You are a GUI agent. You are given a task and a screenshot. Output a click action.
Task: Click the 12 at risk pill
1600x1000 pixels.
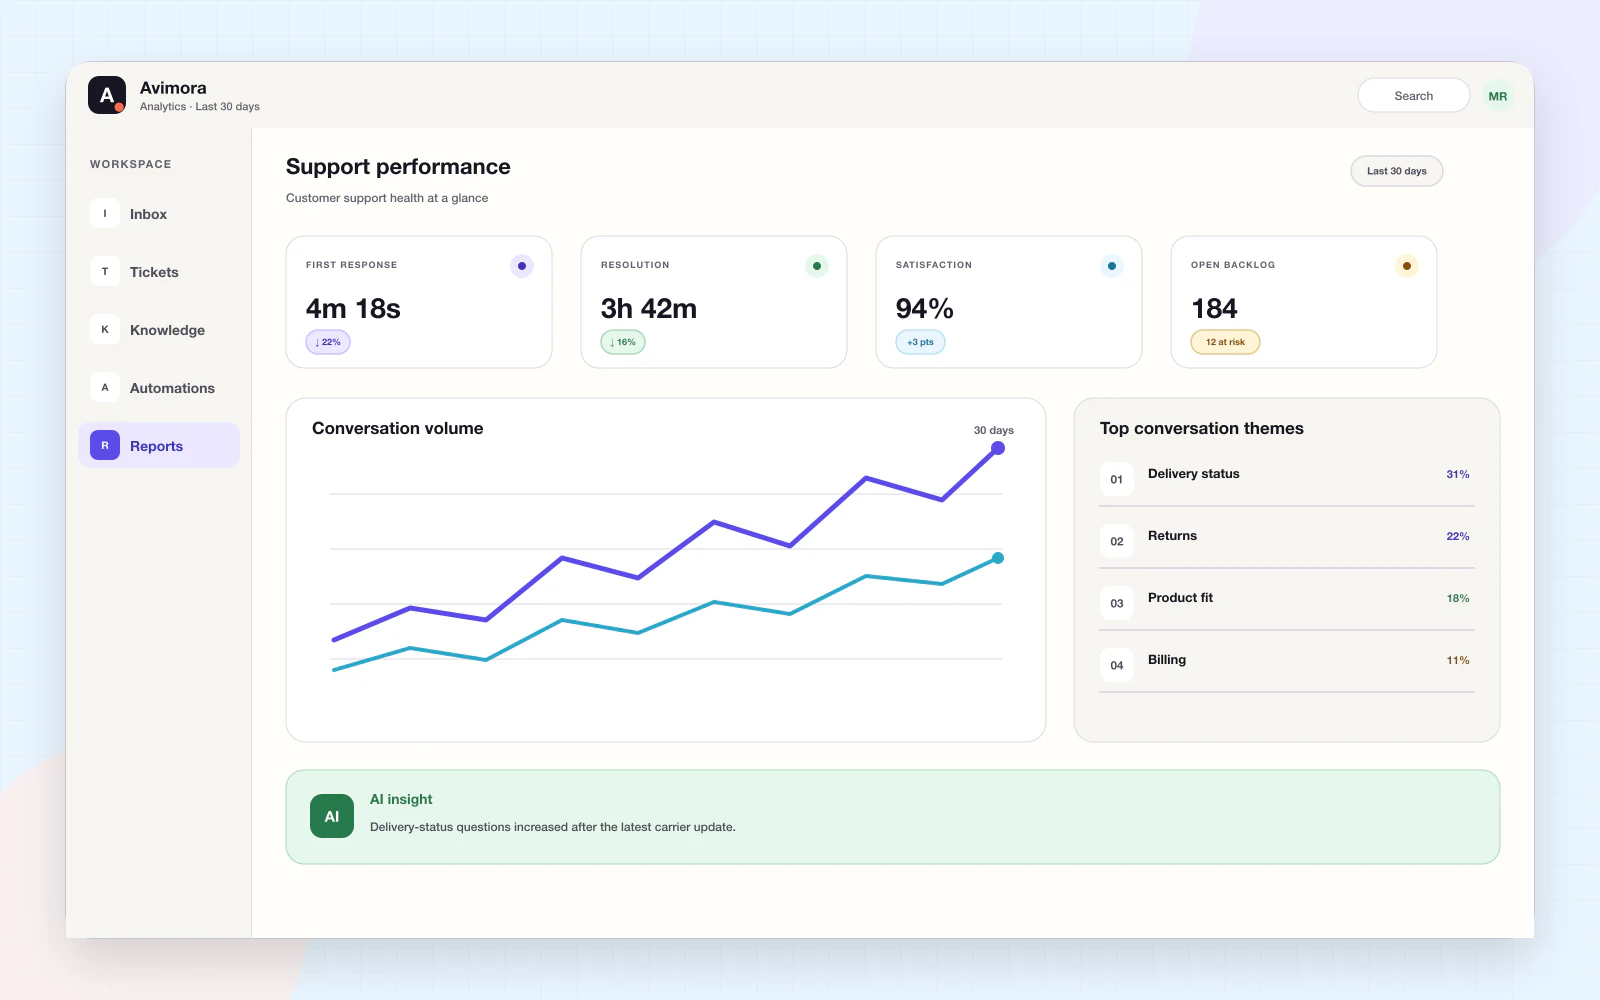coord(1225,342)
